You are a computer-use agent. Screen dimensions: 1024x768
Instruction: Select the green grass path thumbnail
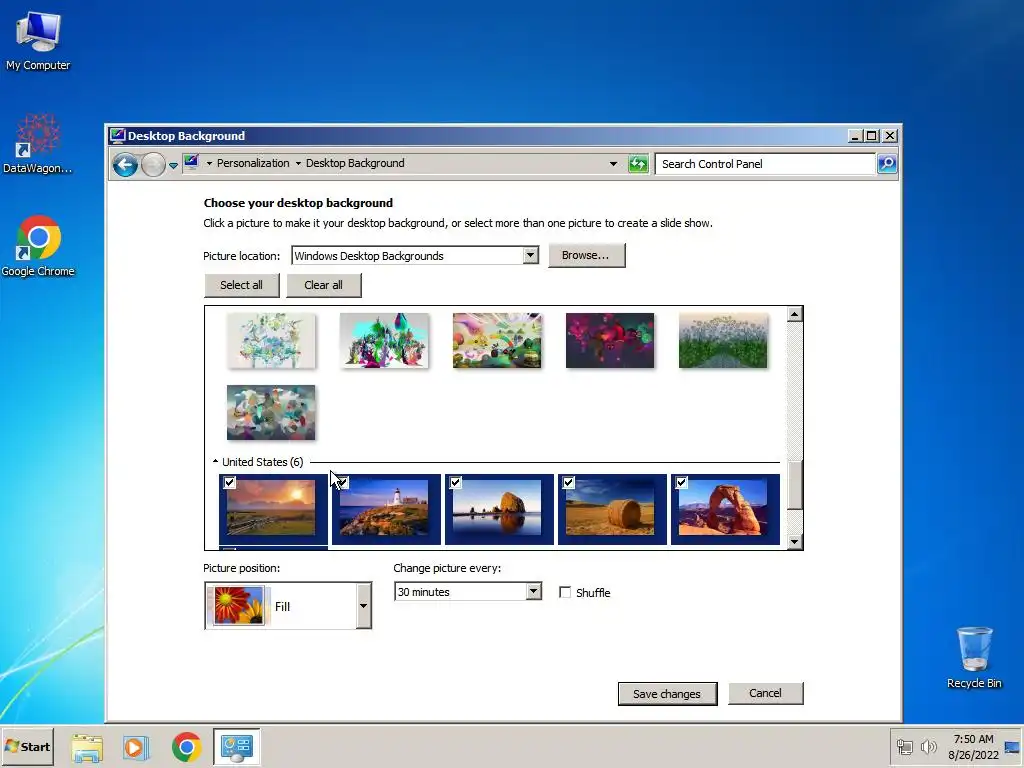[x=723, y=340]
